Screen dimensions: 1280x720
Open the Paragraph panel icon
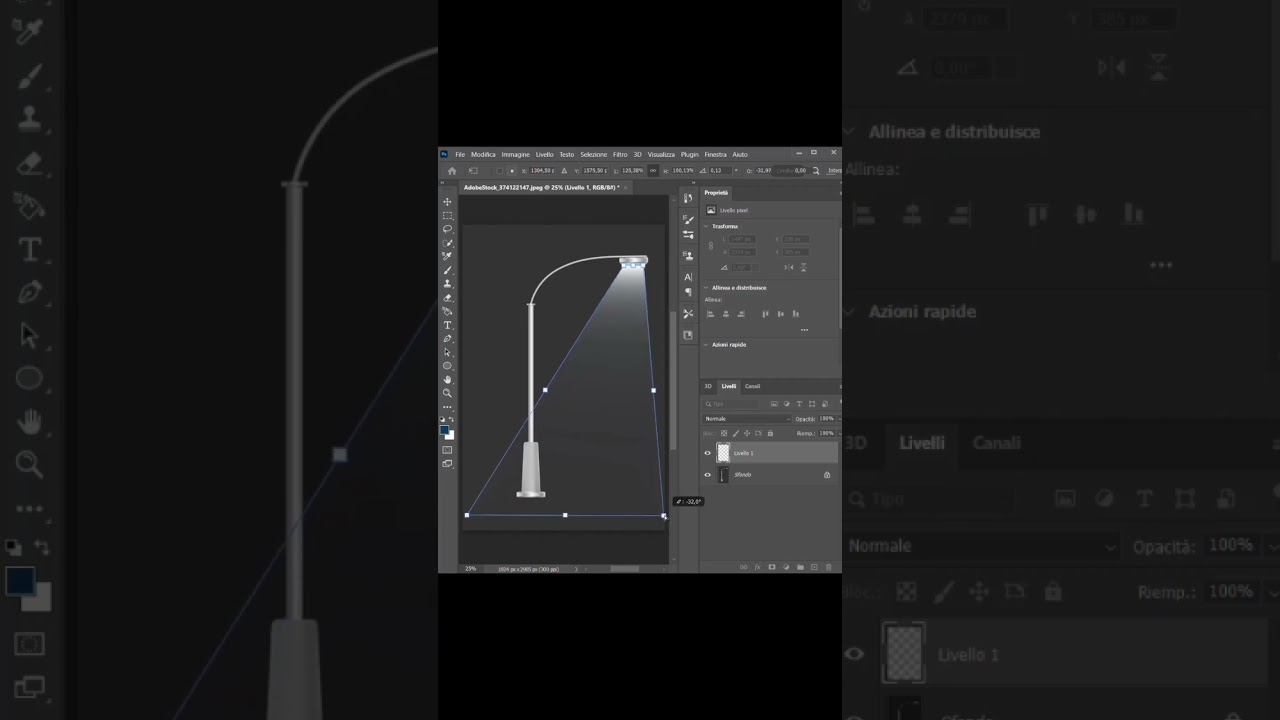688,292
